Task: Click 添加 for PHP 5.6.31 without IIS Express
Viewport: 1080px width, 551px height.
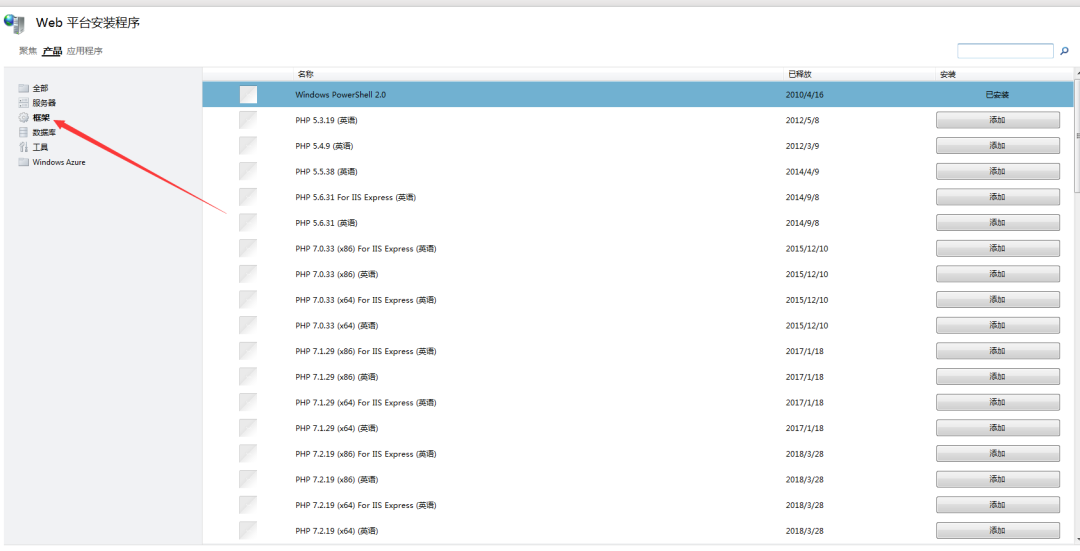Action: (x=997, y=222)
